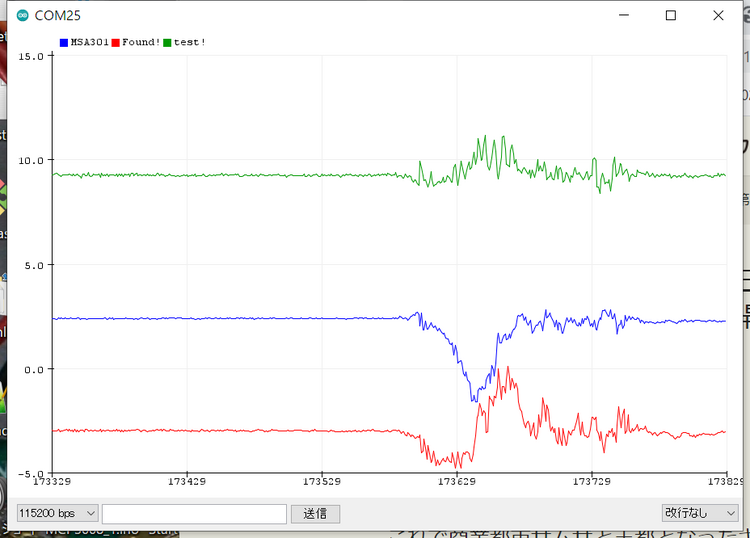Click the Arduino logo in title bar
This screenshot has width=750, height=538.
click(22, 15)
